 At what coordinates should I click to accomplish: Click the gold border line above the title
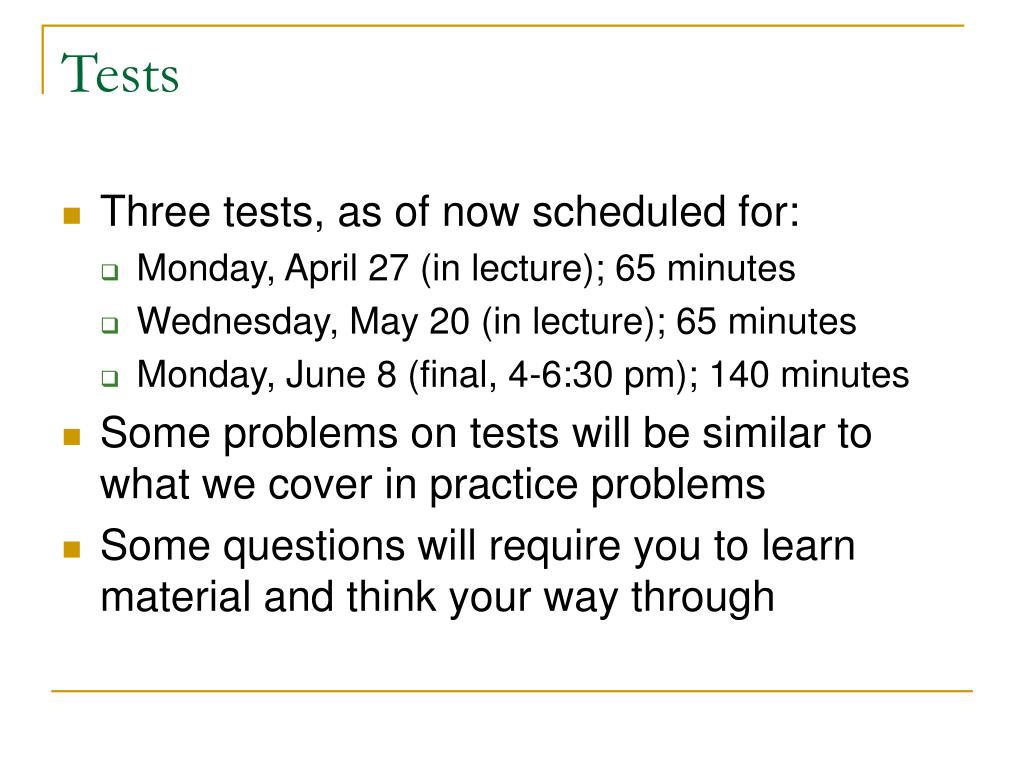tap(503, 25)
